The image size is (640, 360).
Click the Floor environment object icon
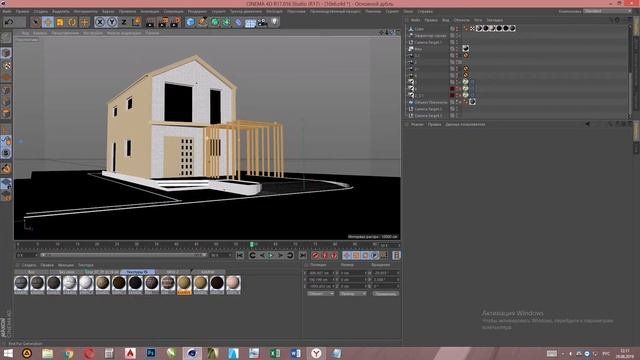pyautogui.click(x=250, y=22)
